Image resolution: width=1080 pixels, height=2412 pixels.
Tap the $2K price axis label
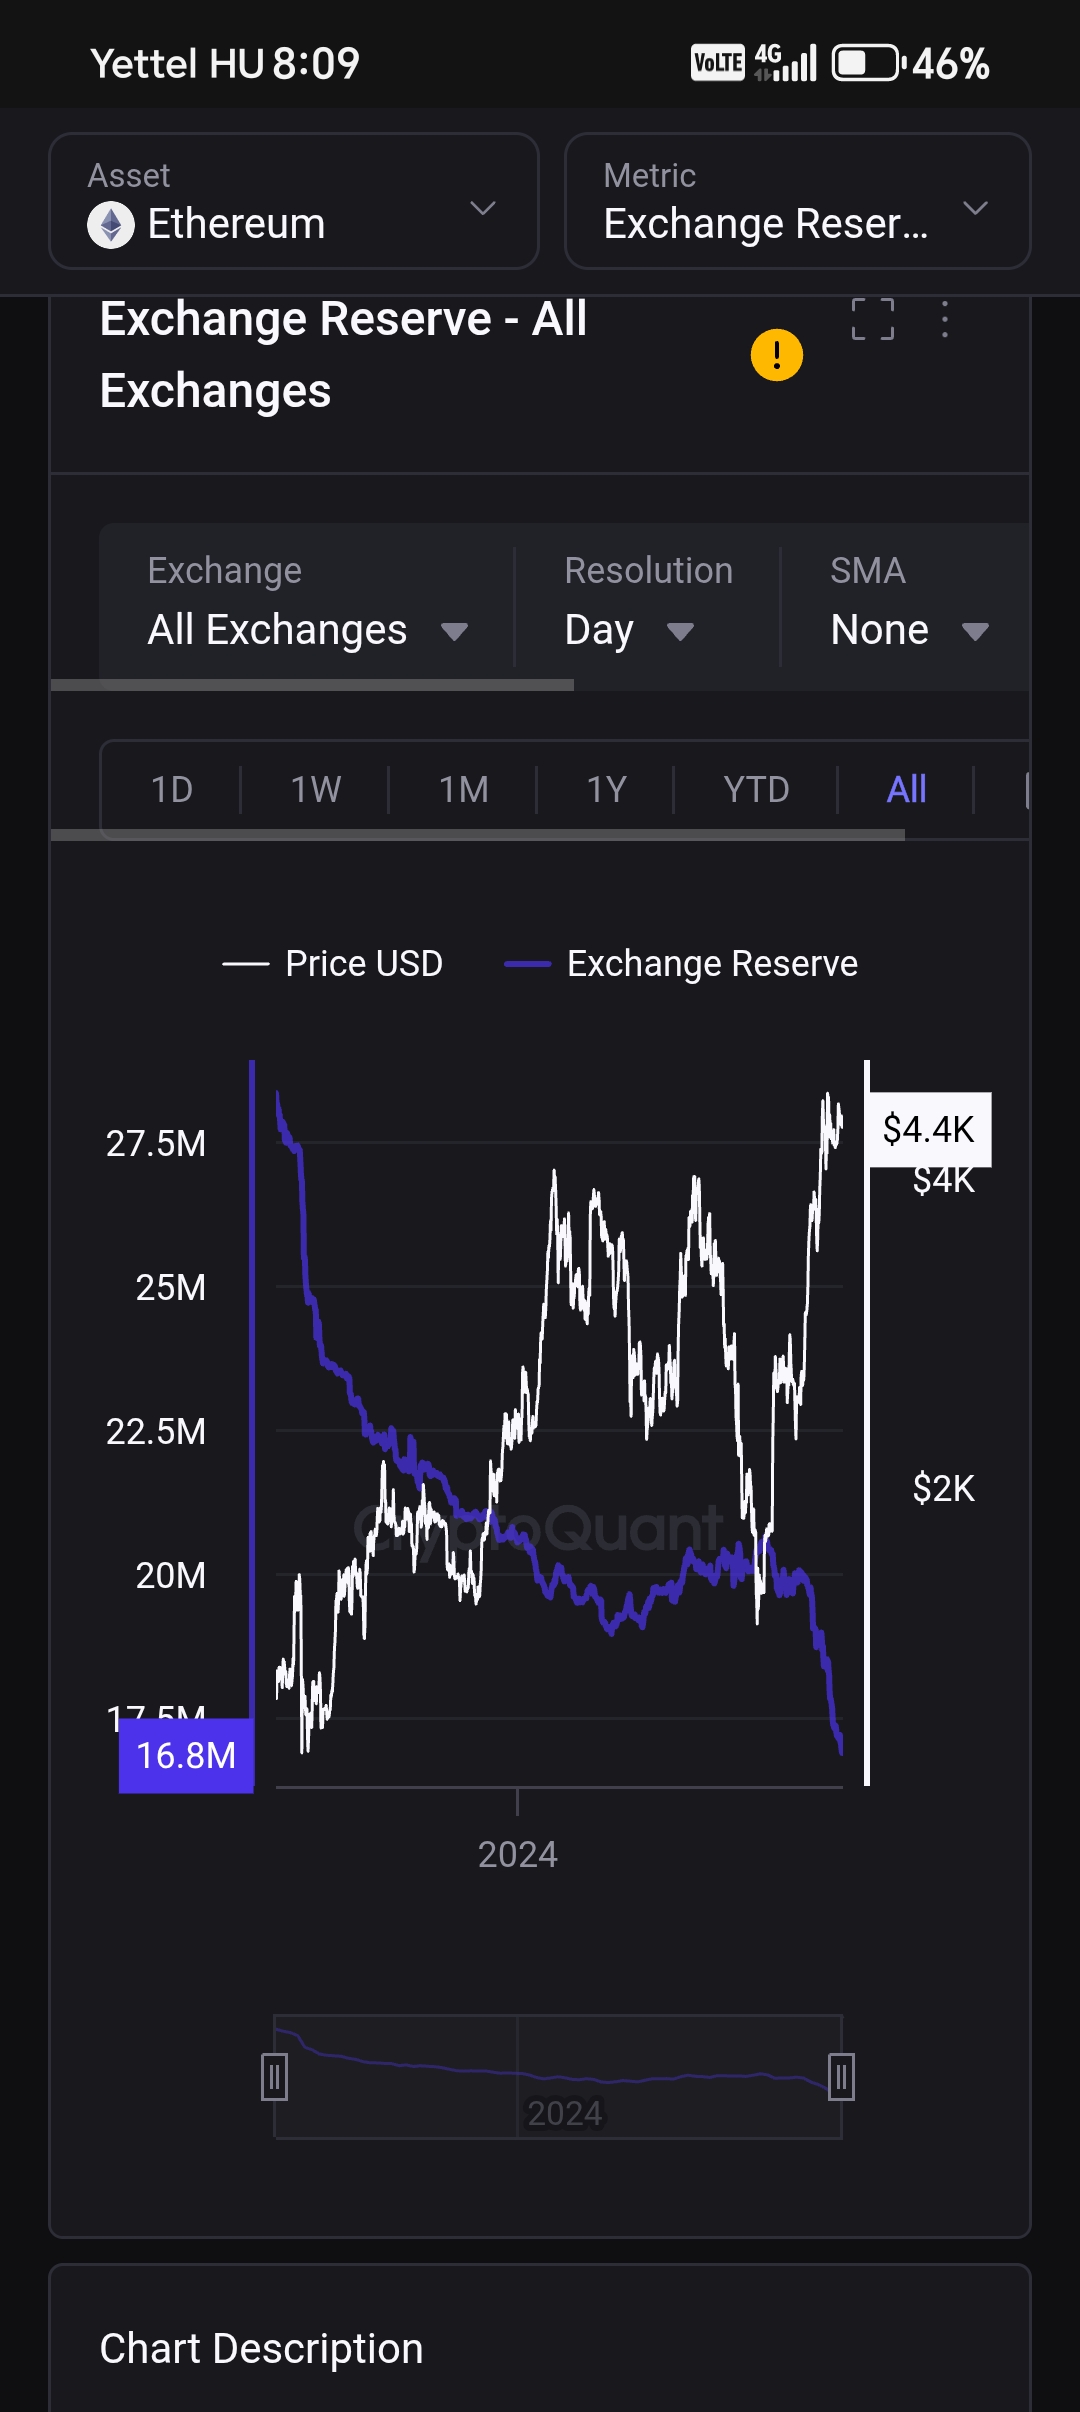tap(943, 1489)
